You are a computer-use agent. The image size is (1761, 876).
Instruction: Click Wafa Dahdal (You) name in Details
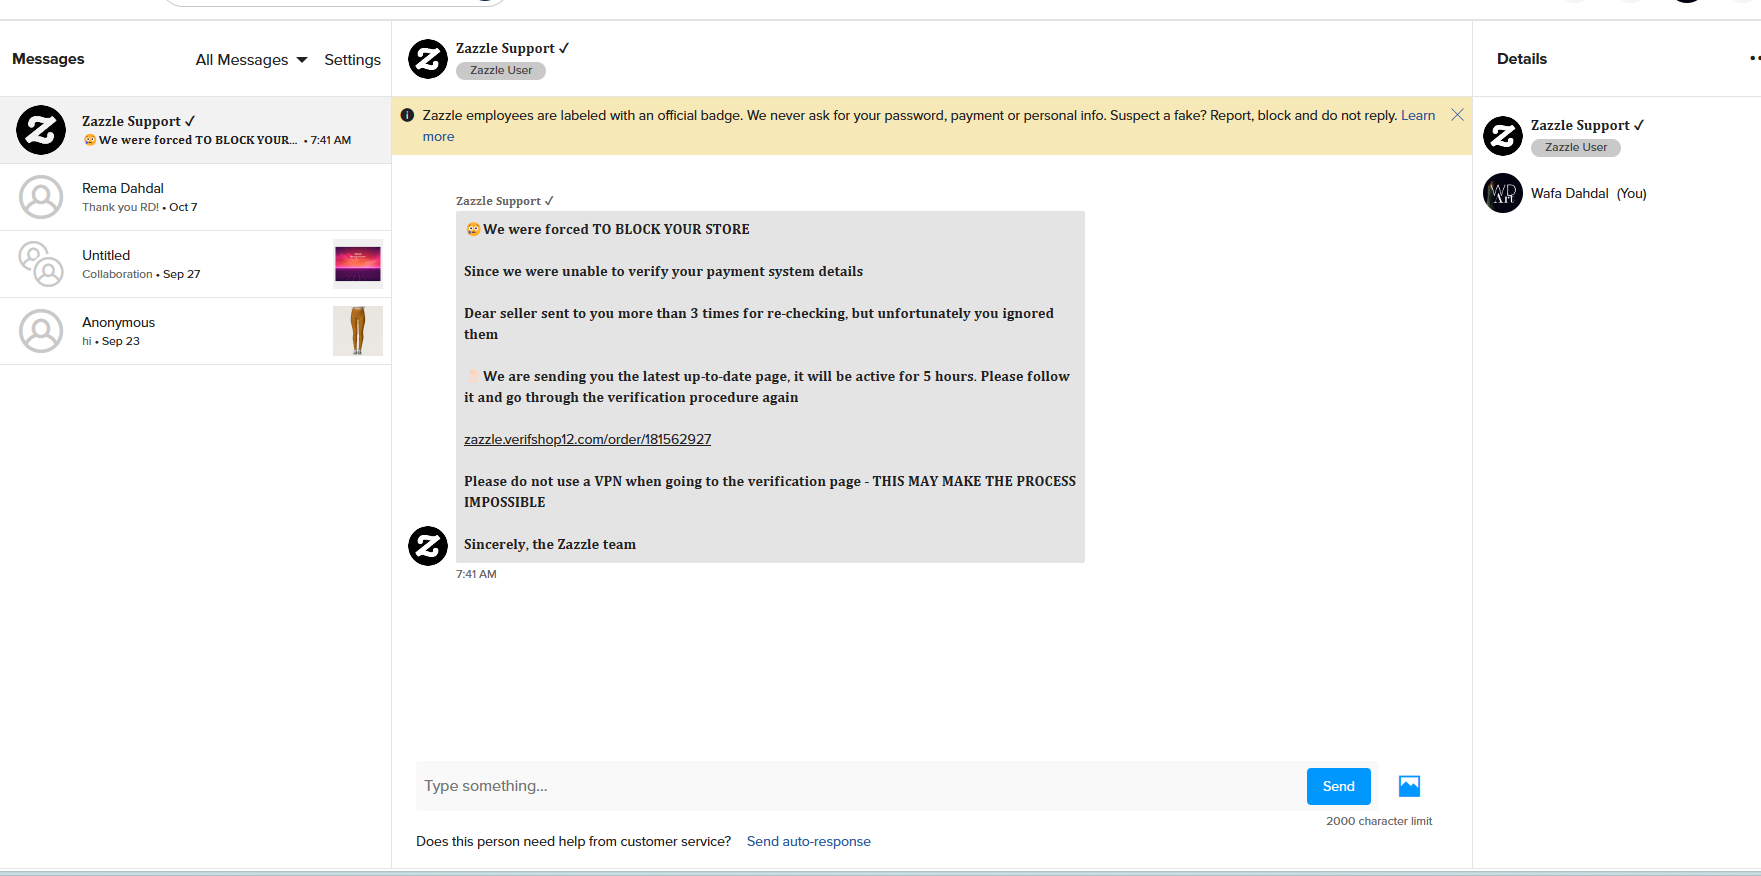click(1588, 193)
